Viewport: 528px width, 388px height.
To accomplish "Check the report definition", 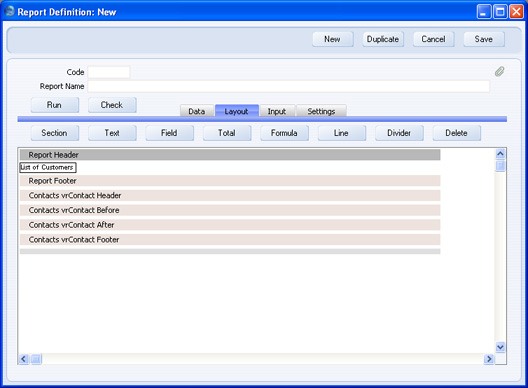I will (x=112, y=105).
